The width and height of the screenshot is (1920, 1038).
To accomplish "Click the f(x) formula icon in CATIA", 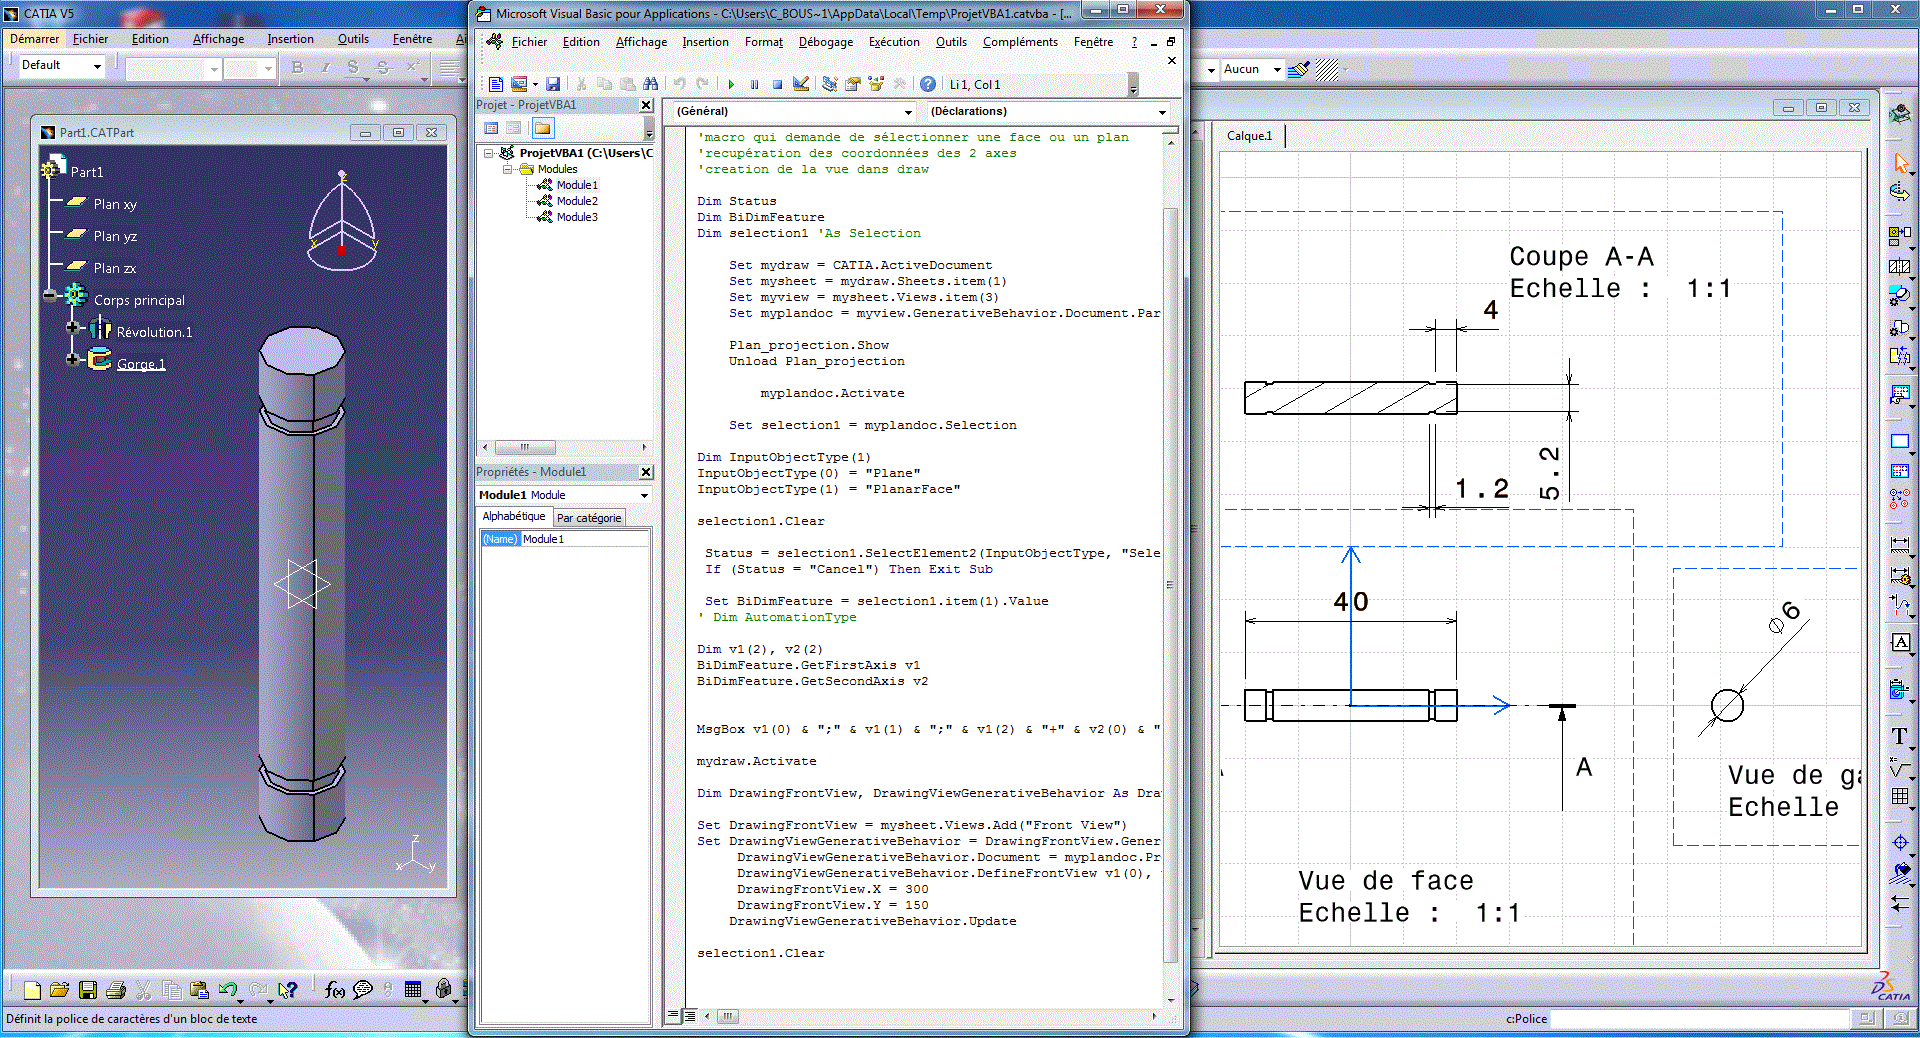I will 335,990.
